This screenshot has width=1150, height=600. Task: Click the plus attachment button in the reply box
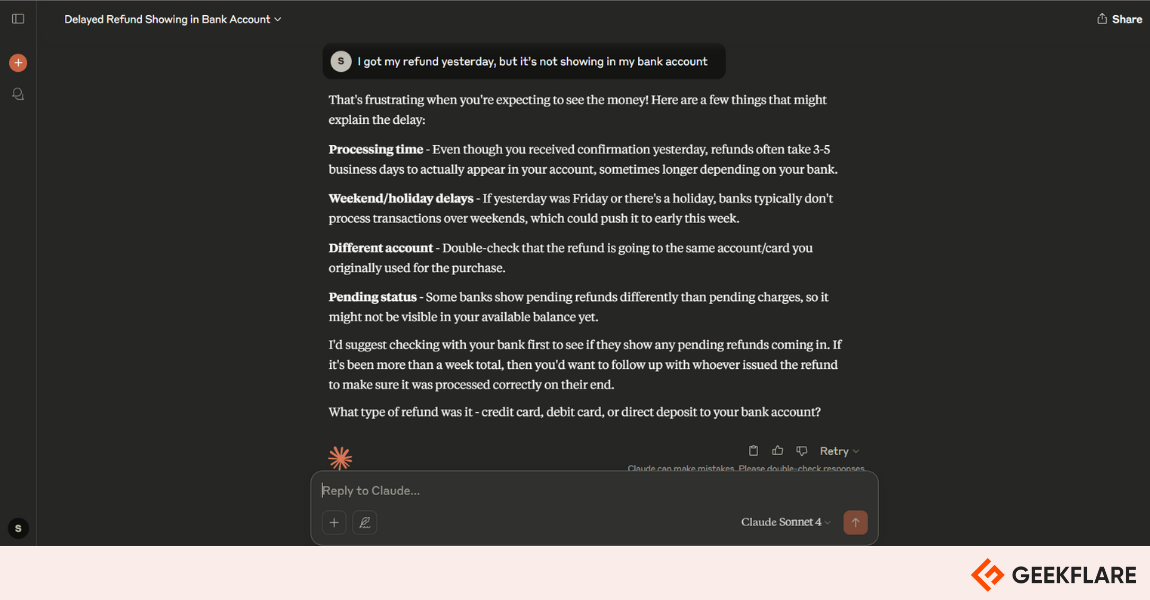[x=334, y=522]
